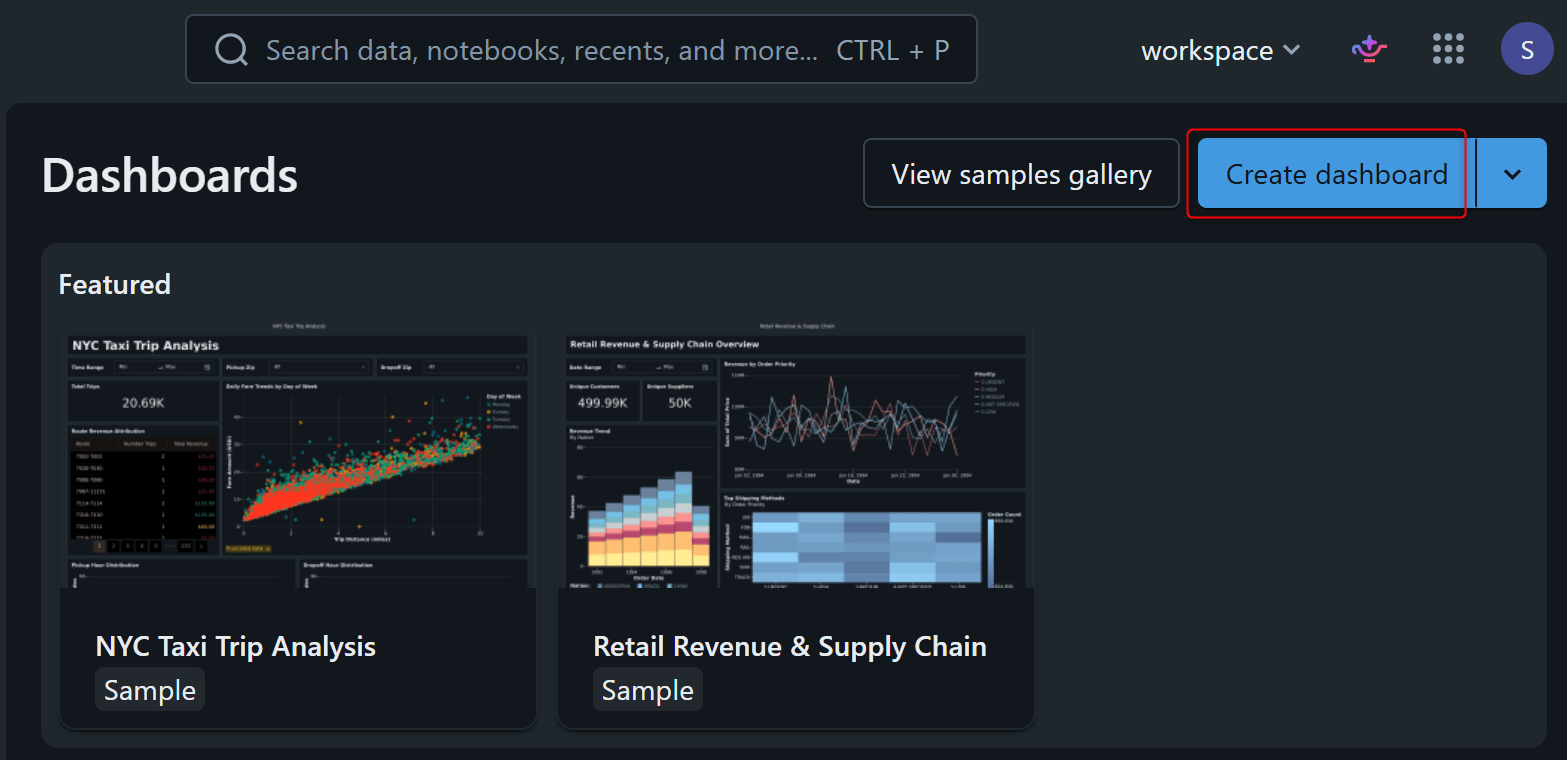Expand the arrow next to Create dashboard
Screen dimensions: 1567x760
click(1512, 174)
